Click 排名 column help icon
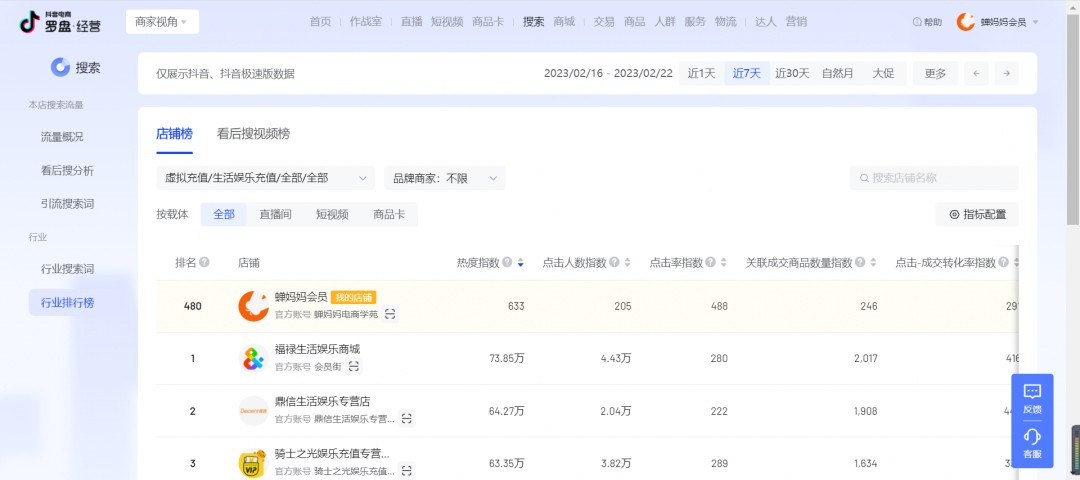Screen dimensions: 1080x480 click(x=205, y=262)
